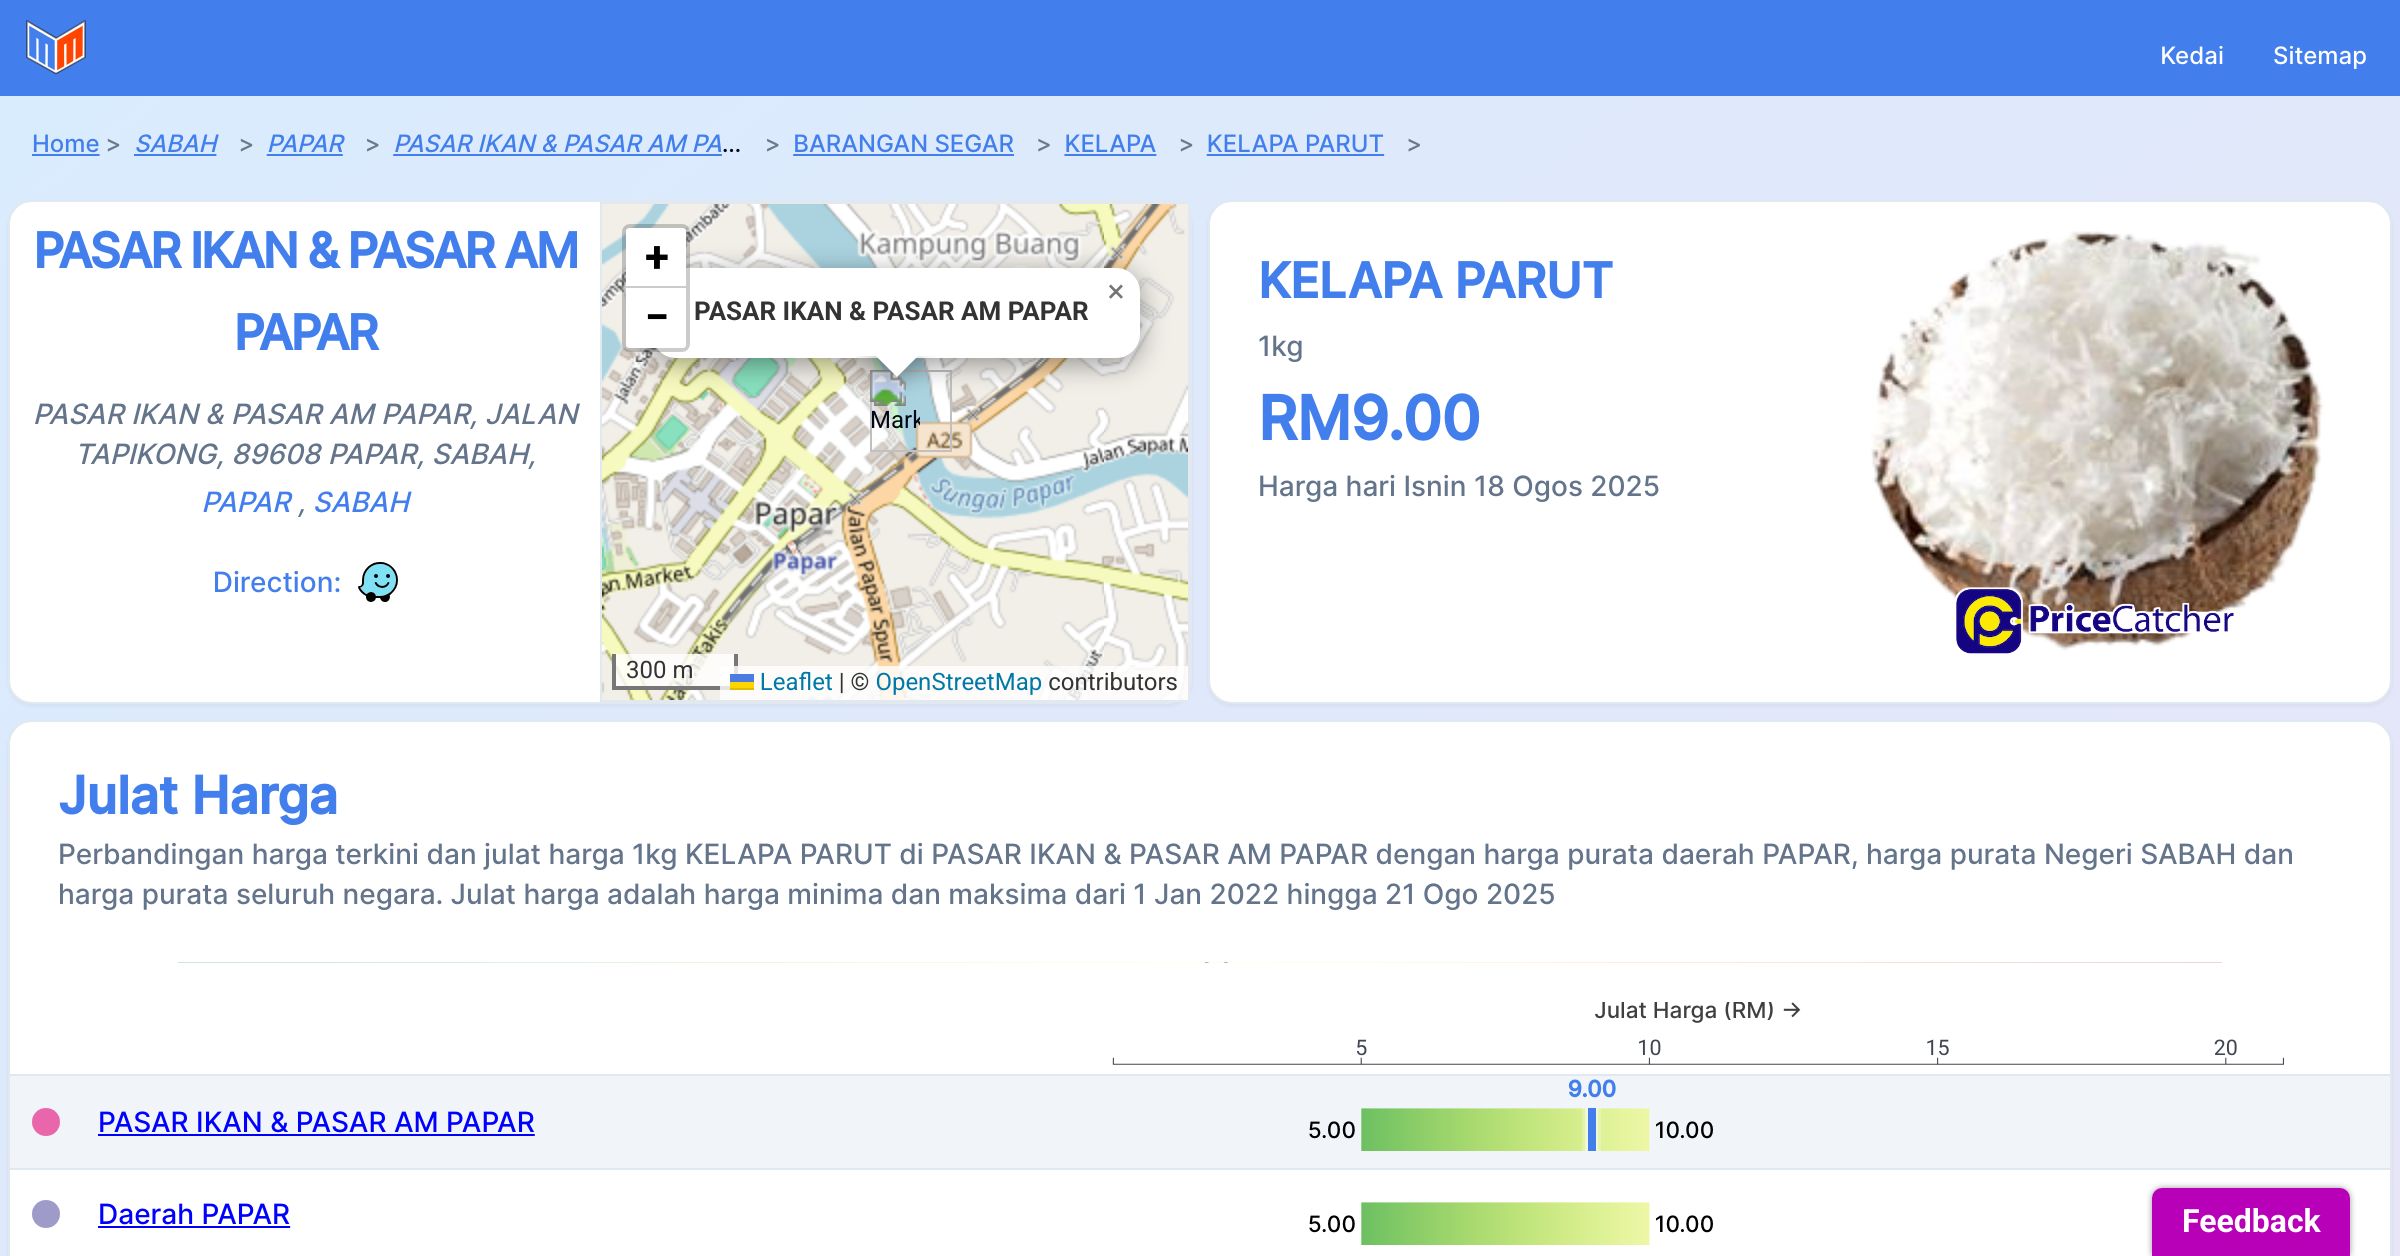
Task: Click the PASAR IKAN price range bar
Action: 1505,1130
